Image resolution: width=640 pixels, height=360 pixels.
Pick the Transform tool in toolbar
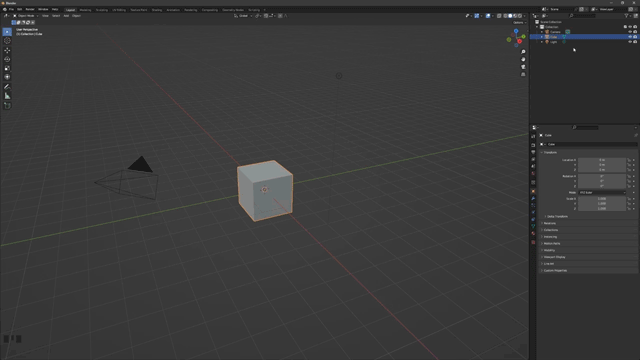click(7, 77)
